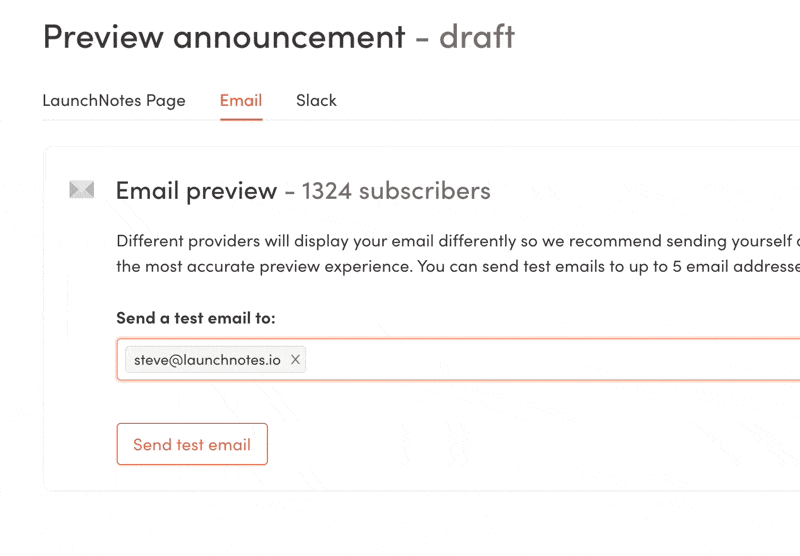Click the orange underline beneath Email tab
The width and height of the screenshot is (800, 556).
[x=241, y=119]
